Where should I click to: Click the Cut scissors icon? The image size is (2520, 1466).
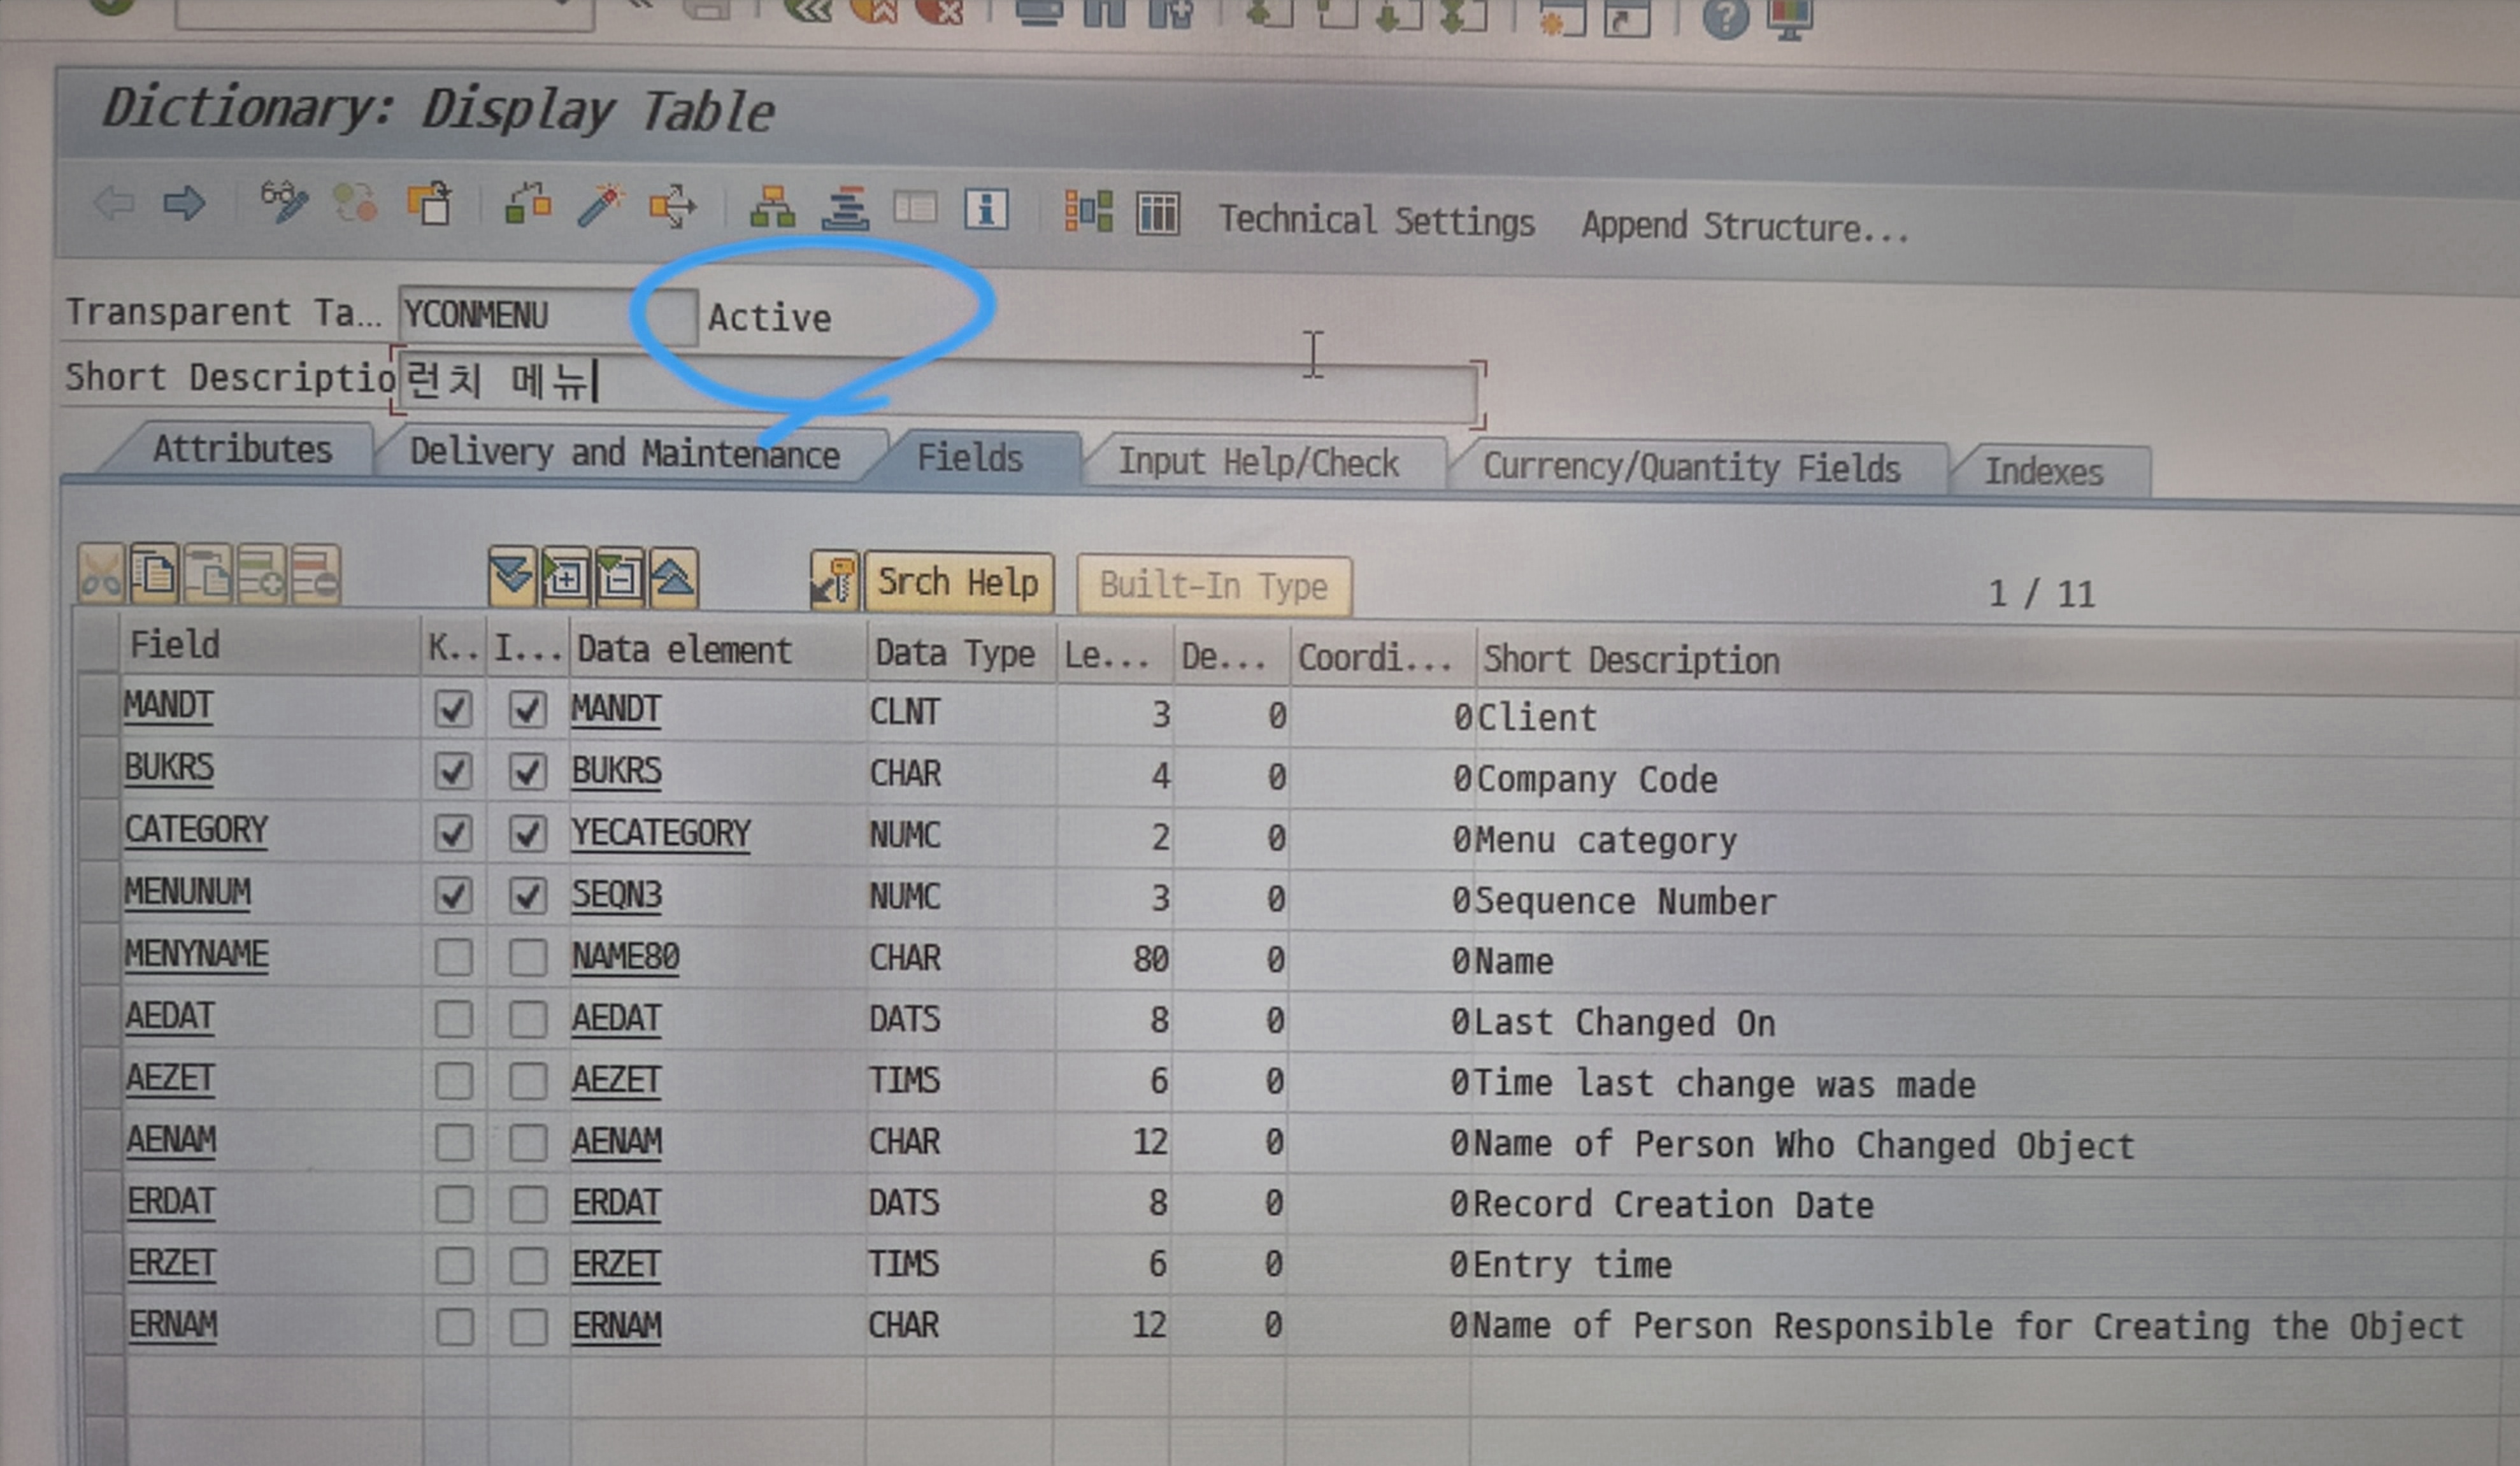point(101,573)
